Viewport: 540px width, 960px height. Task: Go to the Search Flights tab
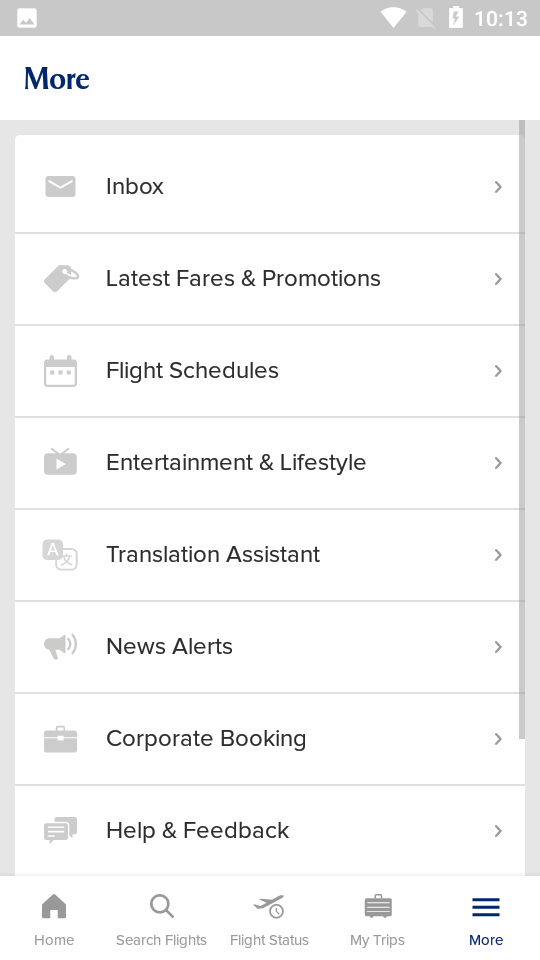[x=162, y=919]
